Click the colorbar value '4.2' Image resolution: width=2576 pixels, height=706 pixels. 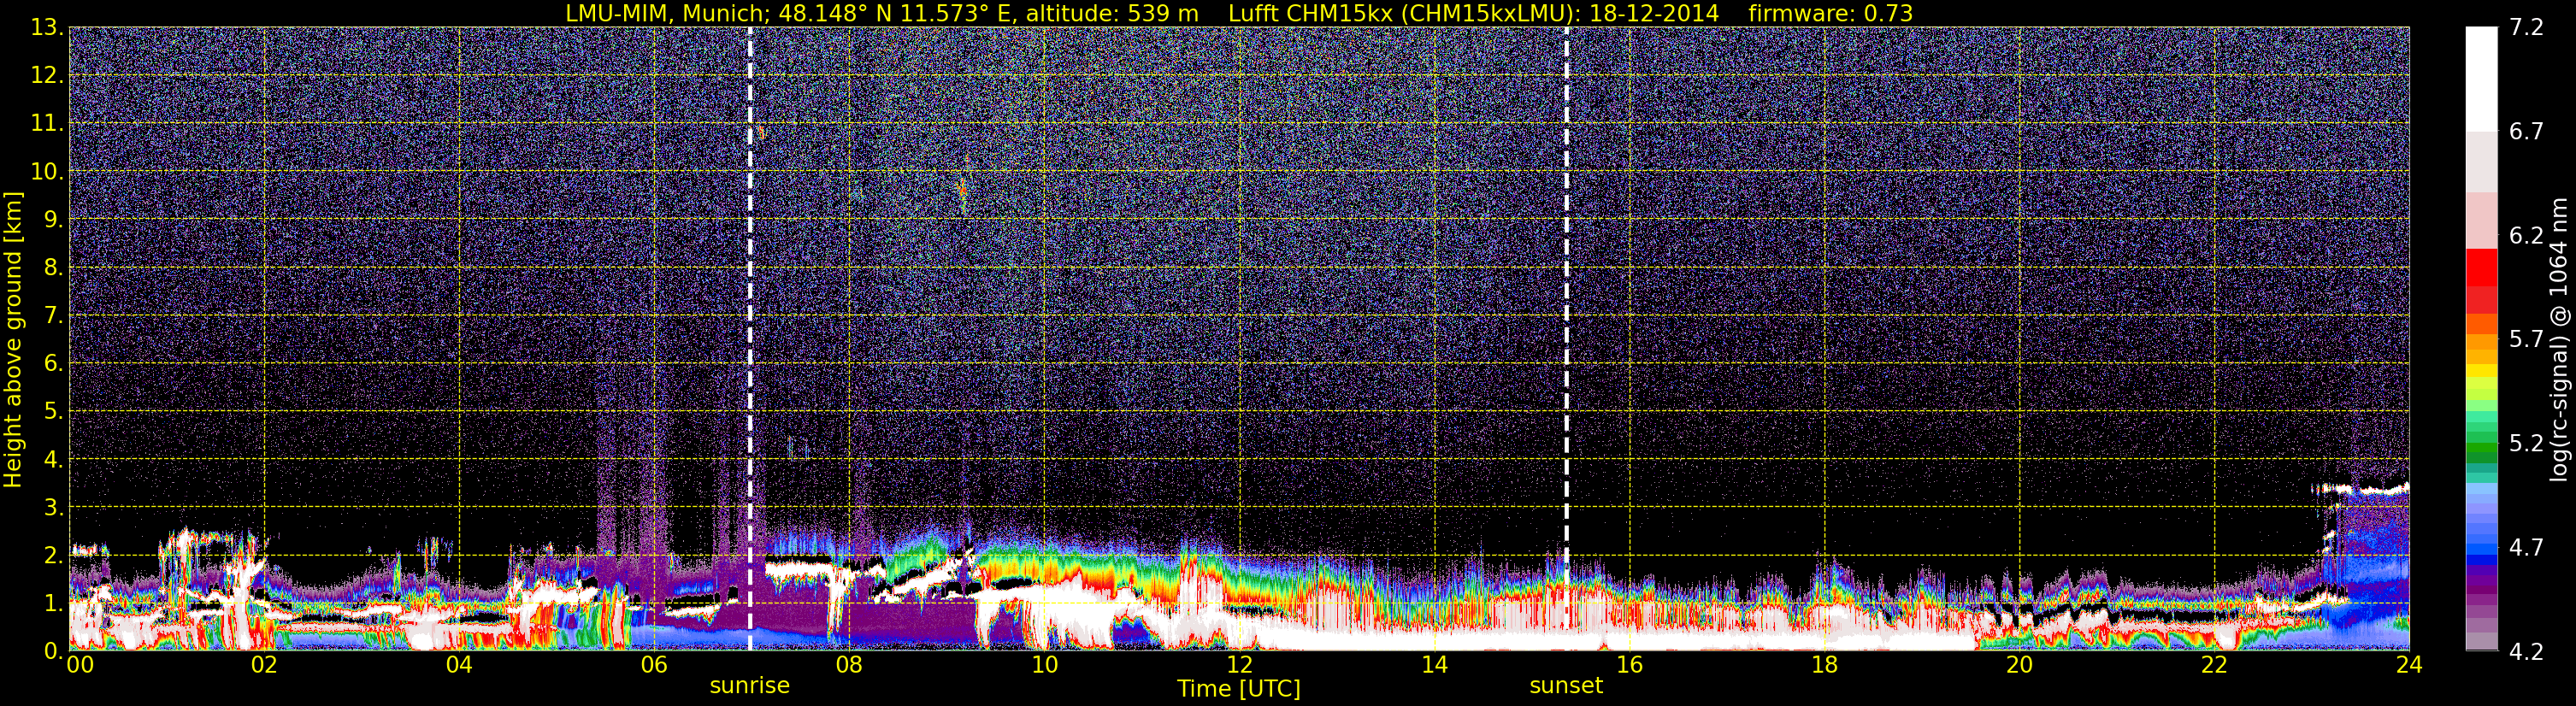(2526, 652)
